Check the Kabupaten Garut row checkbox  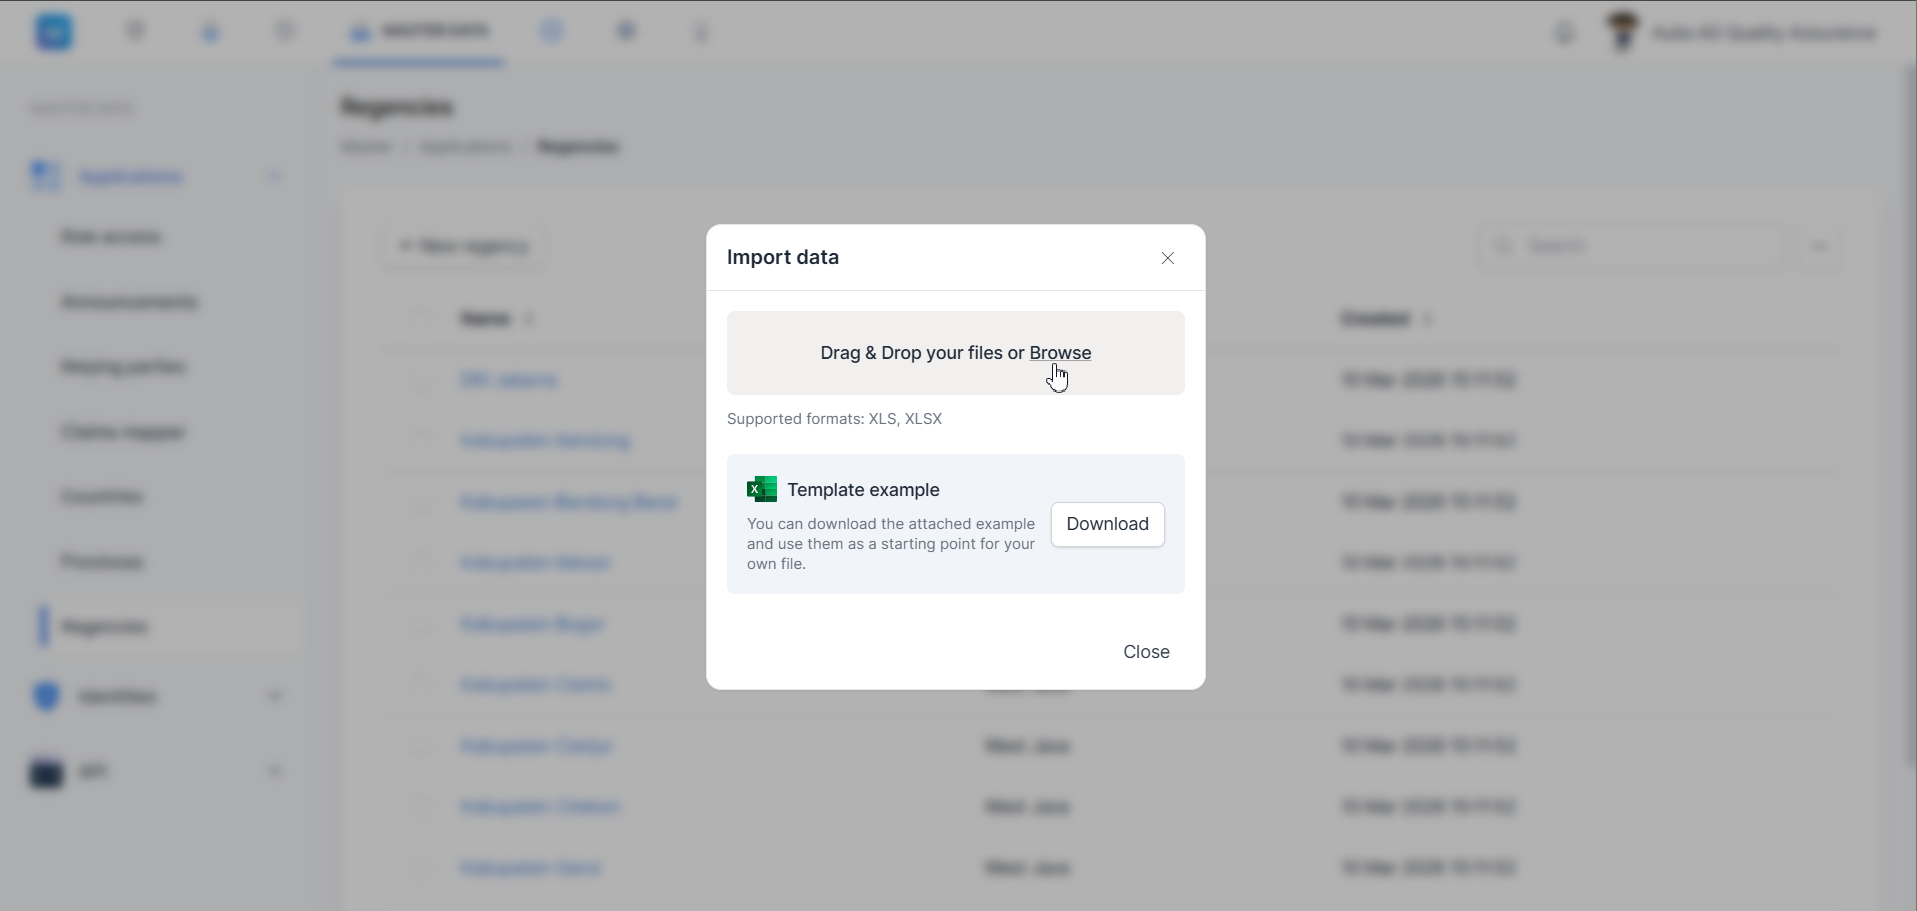[420, 868]
